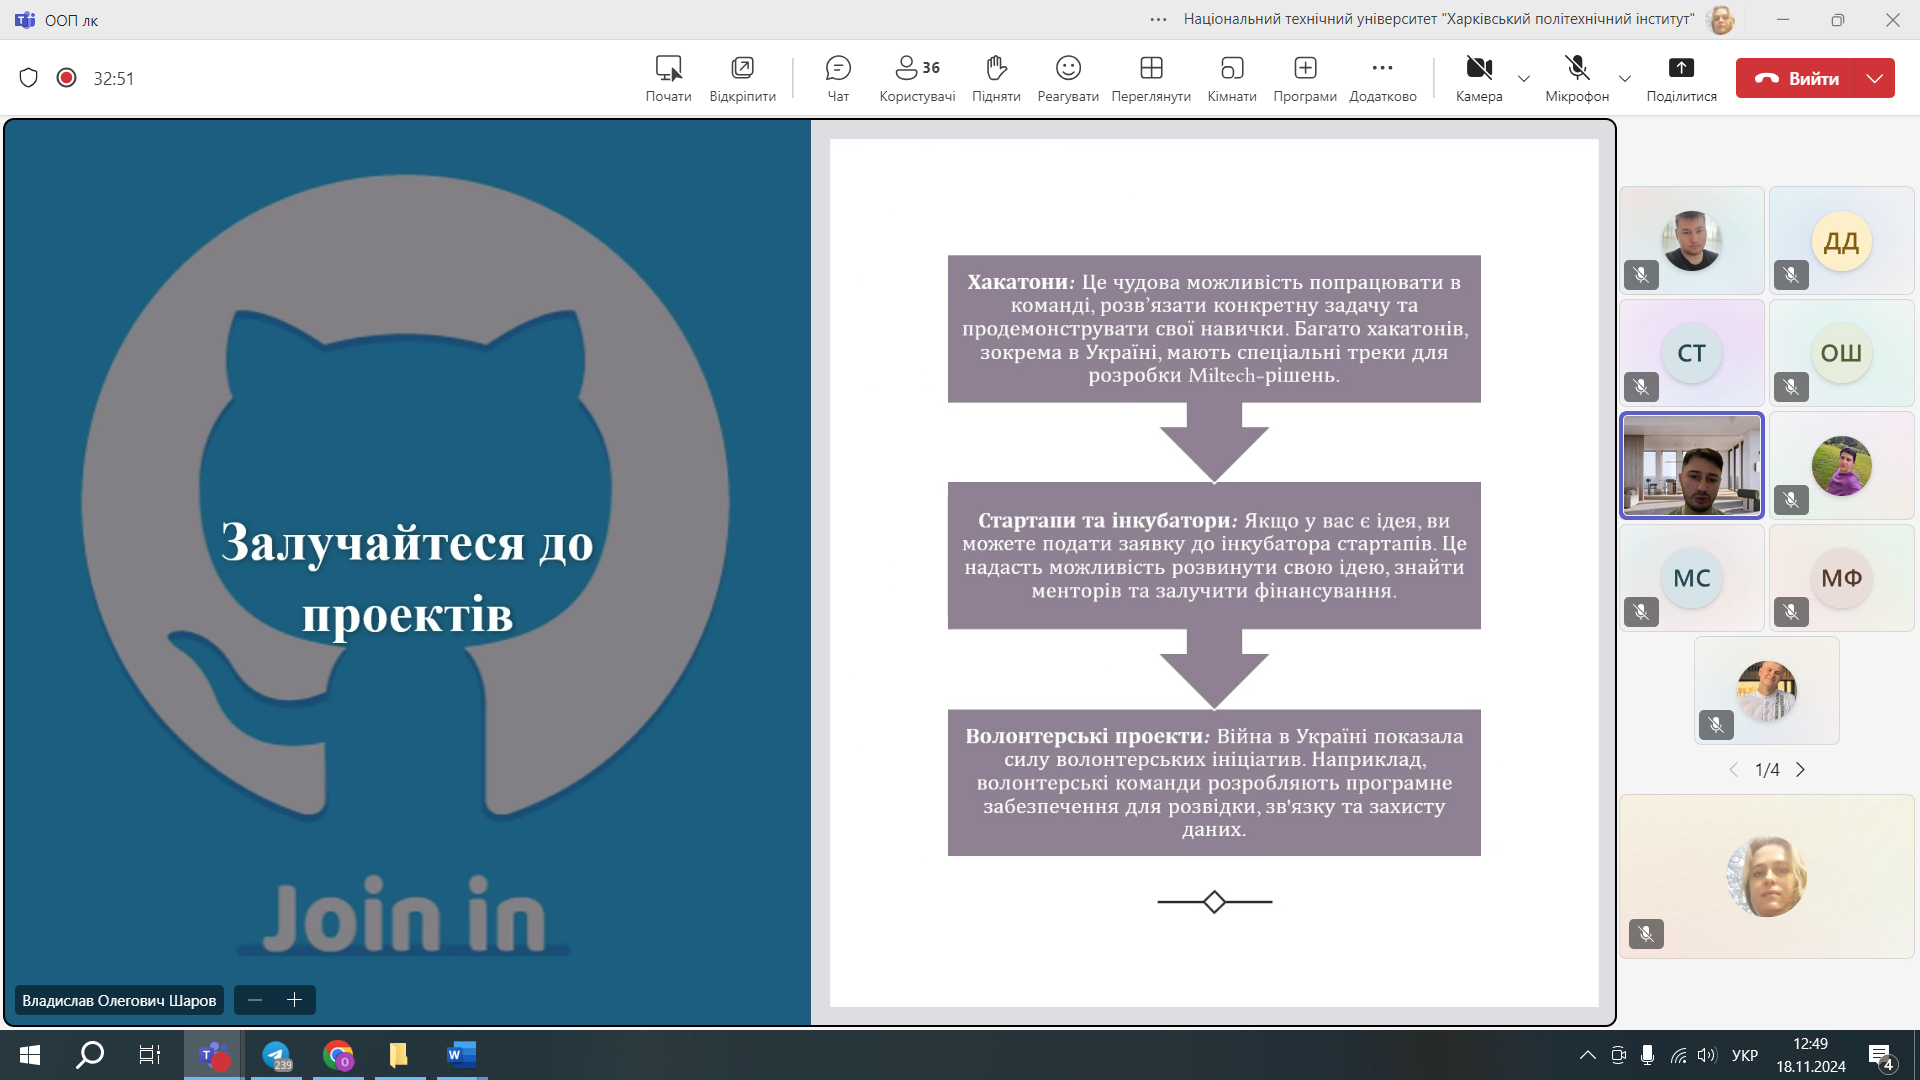Open the Додатково more options menu
This screenshot has width=1920, height=1080.
(x=1382, y=78)
